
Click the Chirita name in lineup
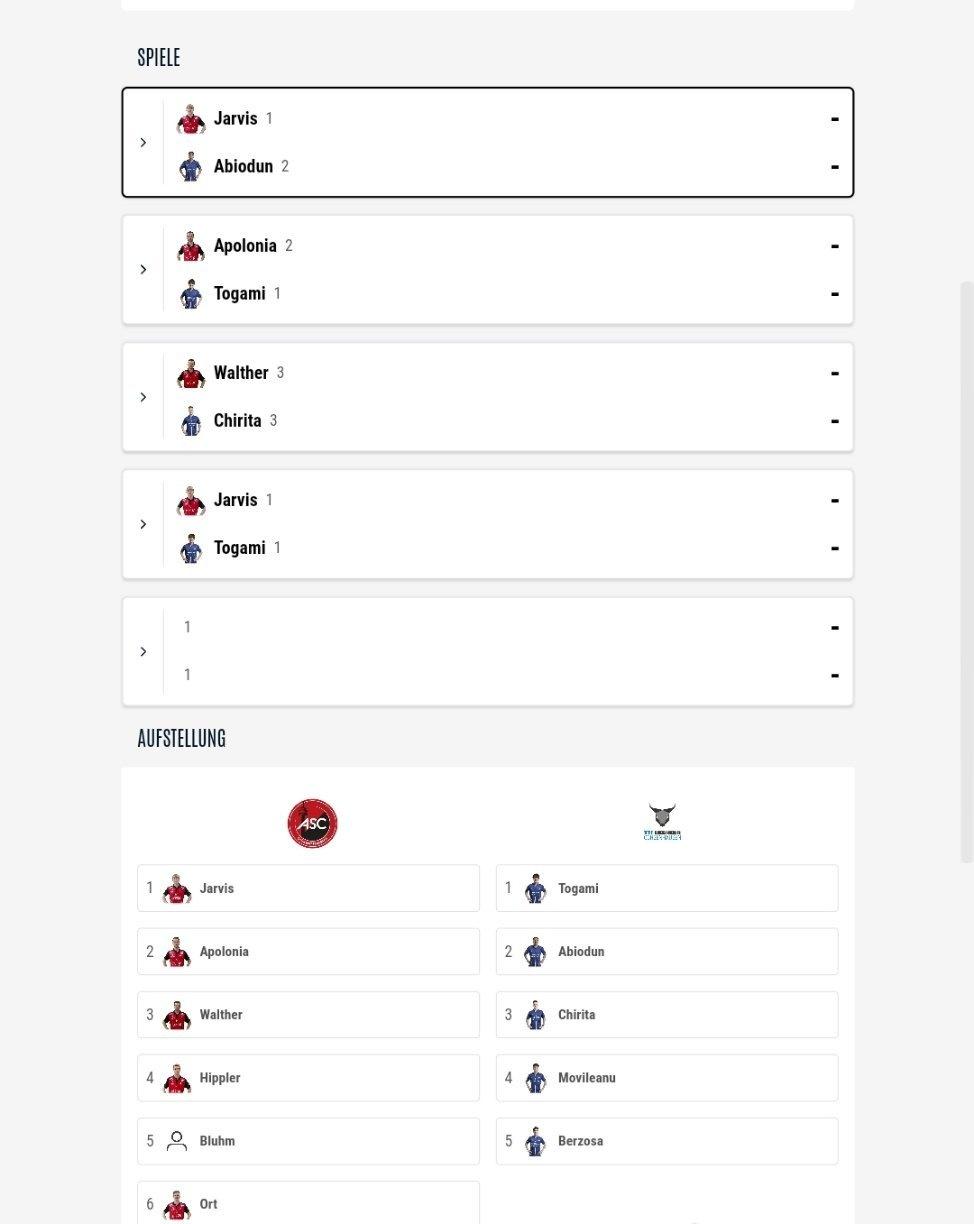click(x=576, y=1015)
